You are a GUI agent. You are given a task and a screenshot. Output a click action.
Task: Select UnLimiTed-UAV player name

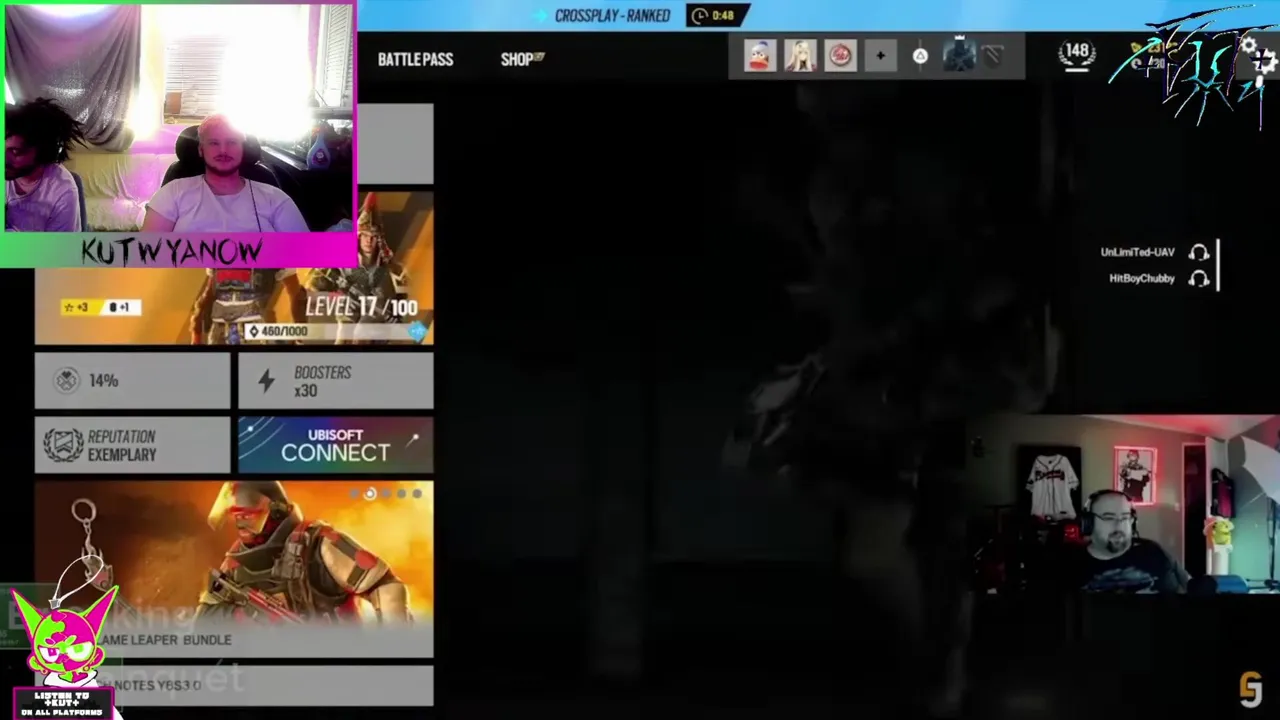pyautogui.click(x=1137, y=253)
